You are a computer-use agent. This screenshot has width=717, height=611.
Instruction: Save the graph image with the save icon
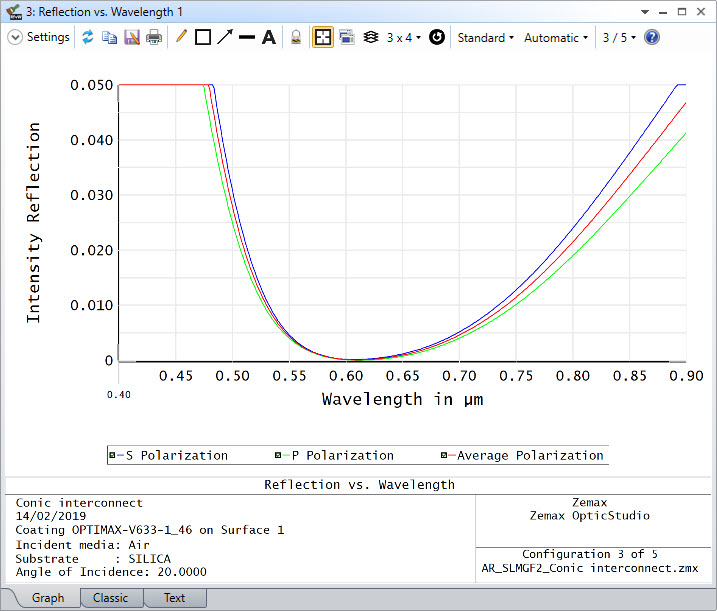tap(132, 37)
